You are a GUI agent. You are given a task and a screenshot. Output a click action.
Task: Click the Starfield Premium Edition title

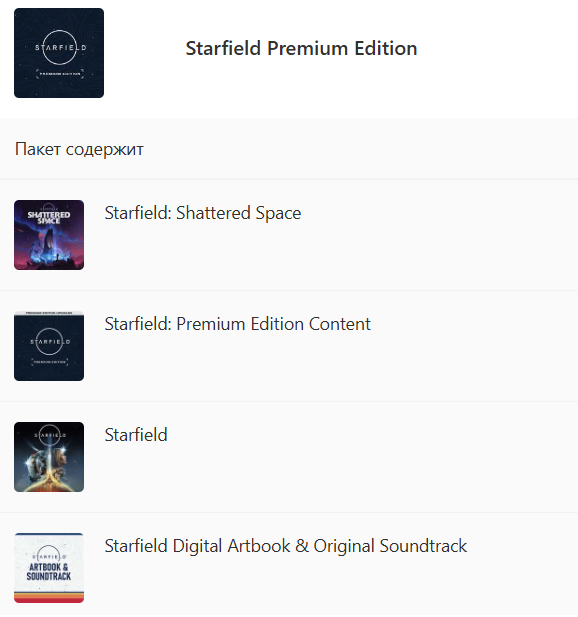click(301, 48)
